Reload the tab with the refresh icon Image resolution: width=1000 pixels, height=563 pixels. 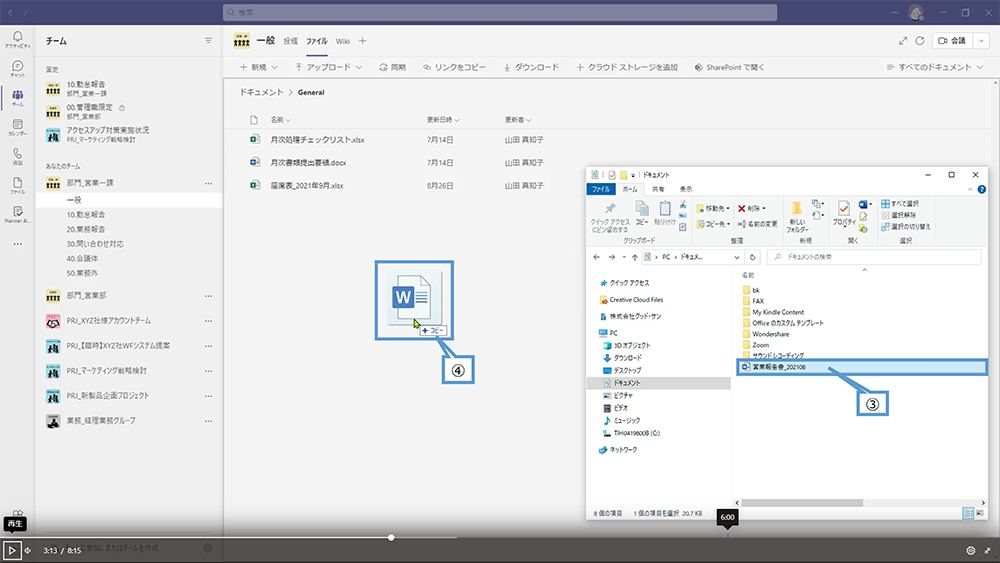(920, 41)
